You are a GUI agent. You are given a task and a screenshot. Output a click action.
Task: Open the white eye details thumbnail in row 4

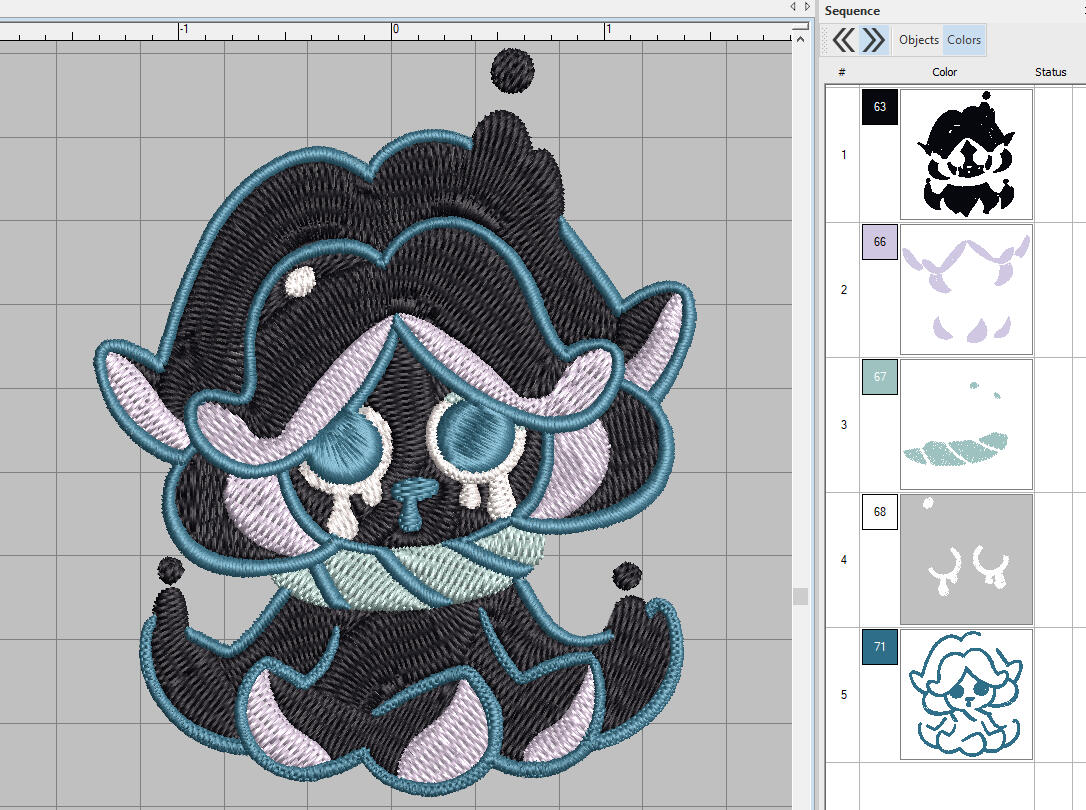pyautogui.click(x=966, y=559)
